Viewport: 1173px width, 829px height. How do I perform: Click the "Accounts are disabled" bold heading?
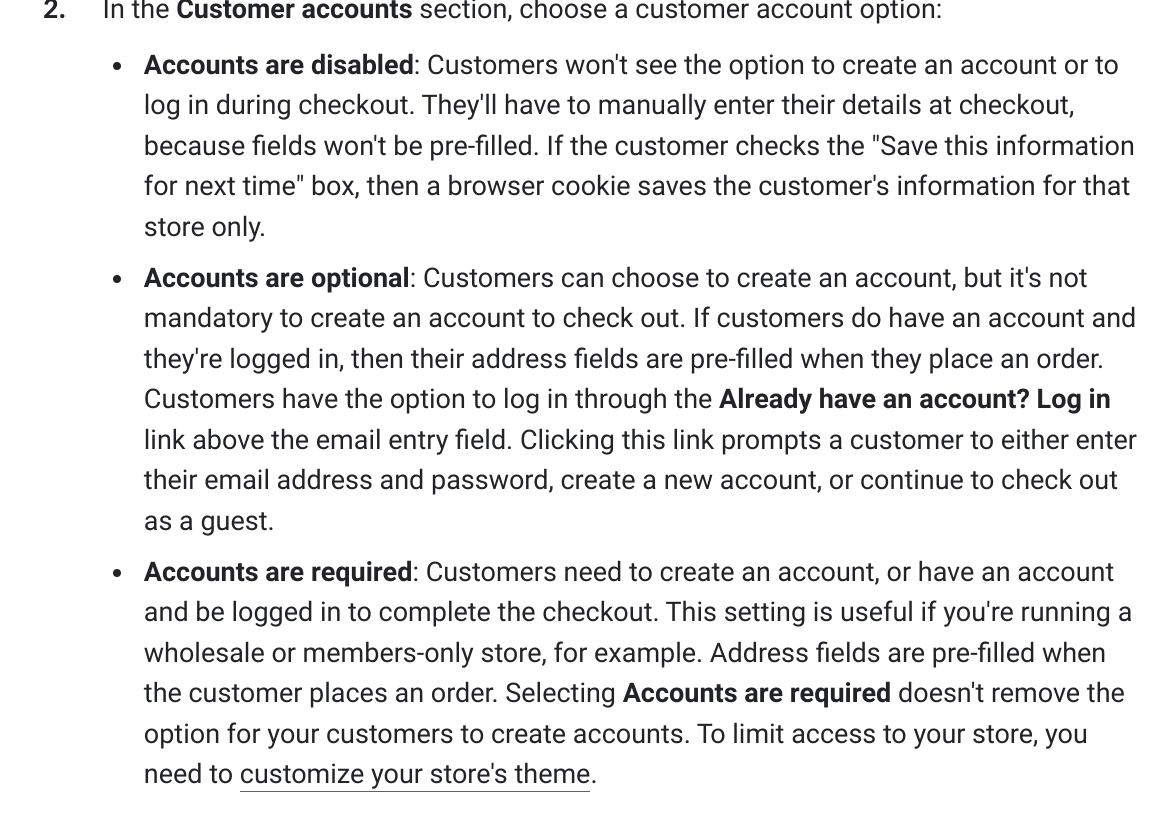278,66
